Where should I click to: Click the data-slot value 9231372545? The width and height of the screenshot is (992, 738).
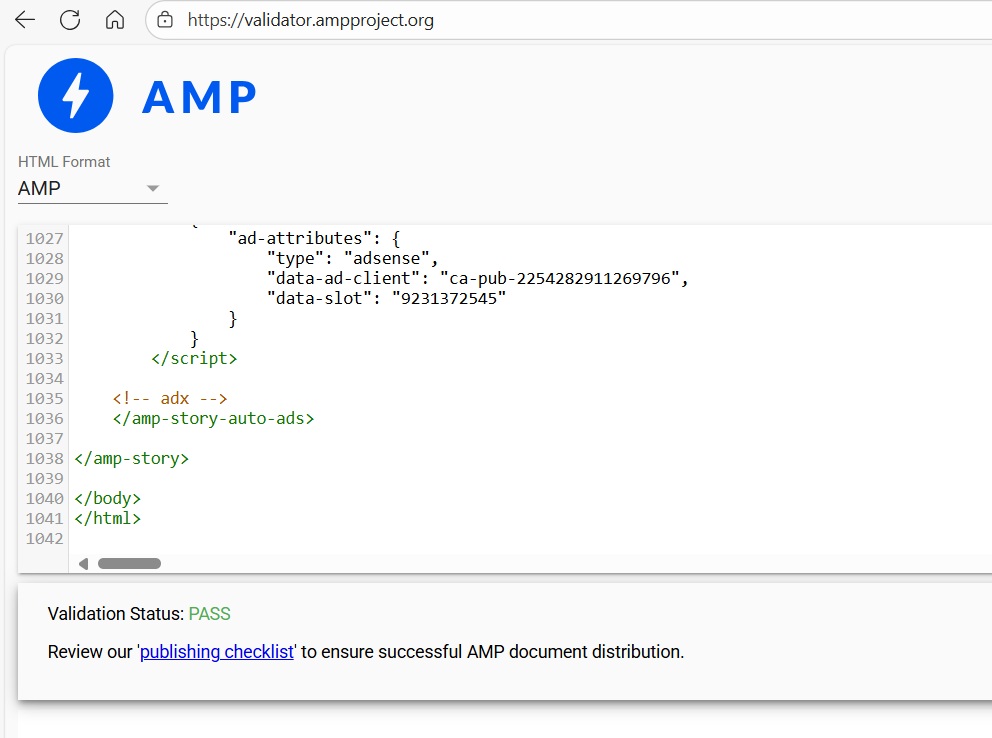tap(449, 298)
